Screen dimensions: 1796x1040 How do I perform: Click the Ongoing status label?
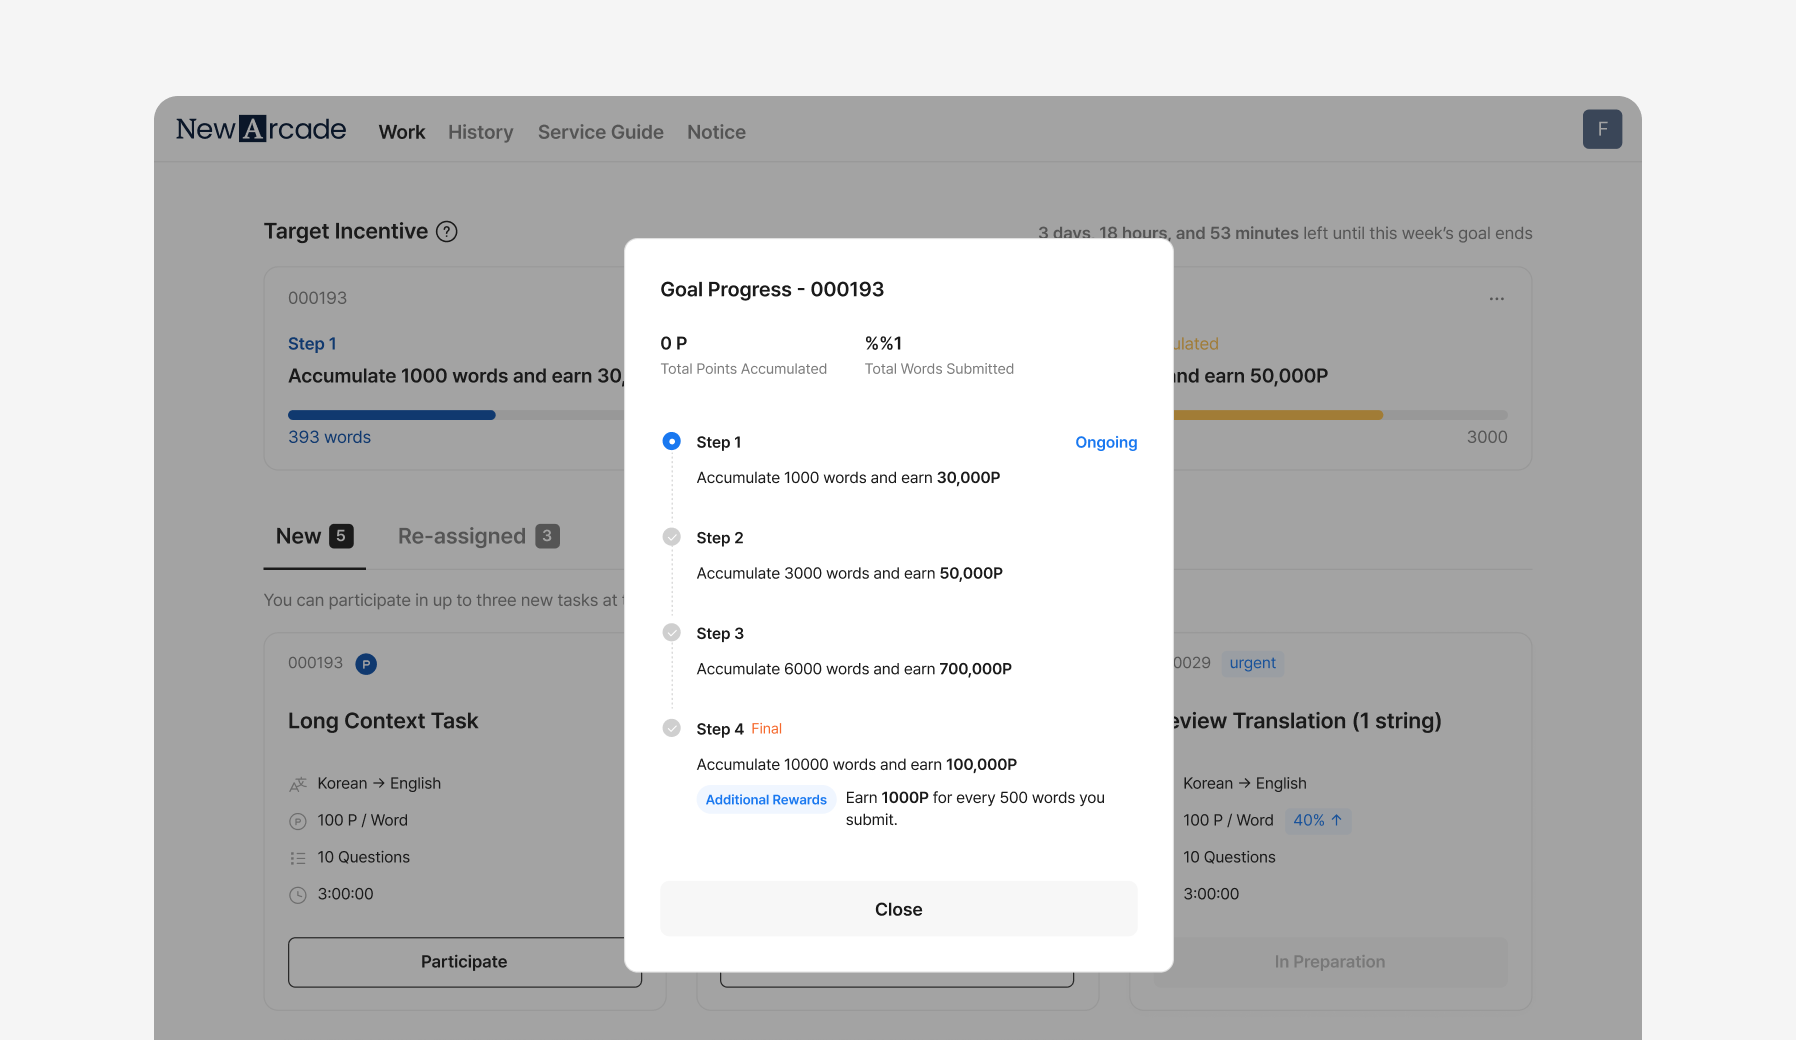pos(1106,442)
